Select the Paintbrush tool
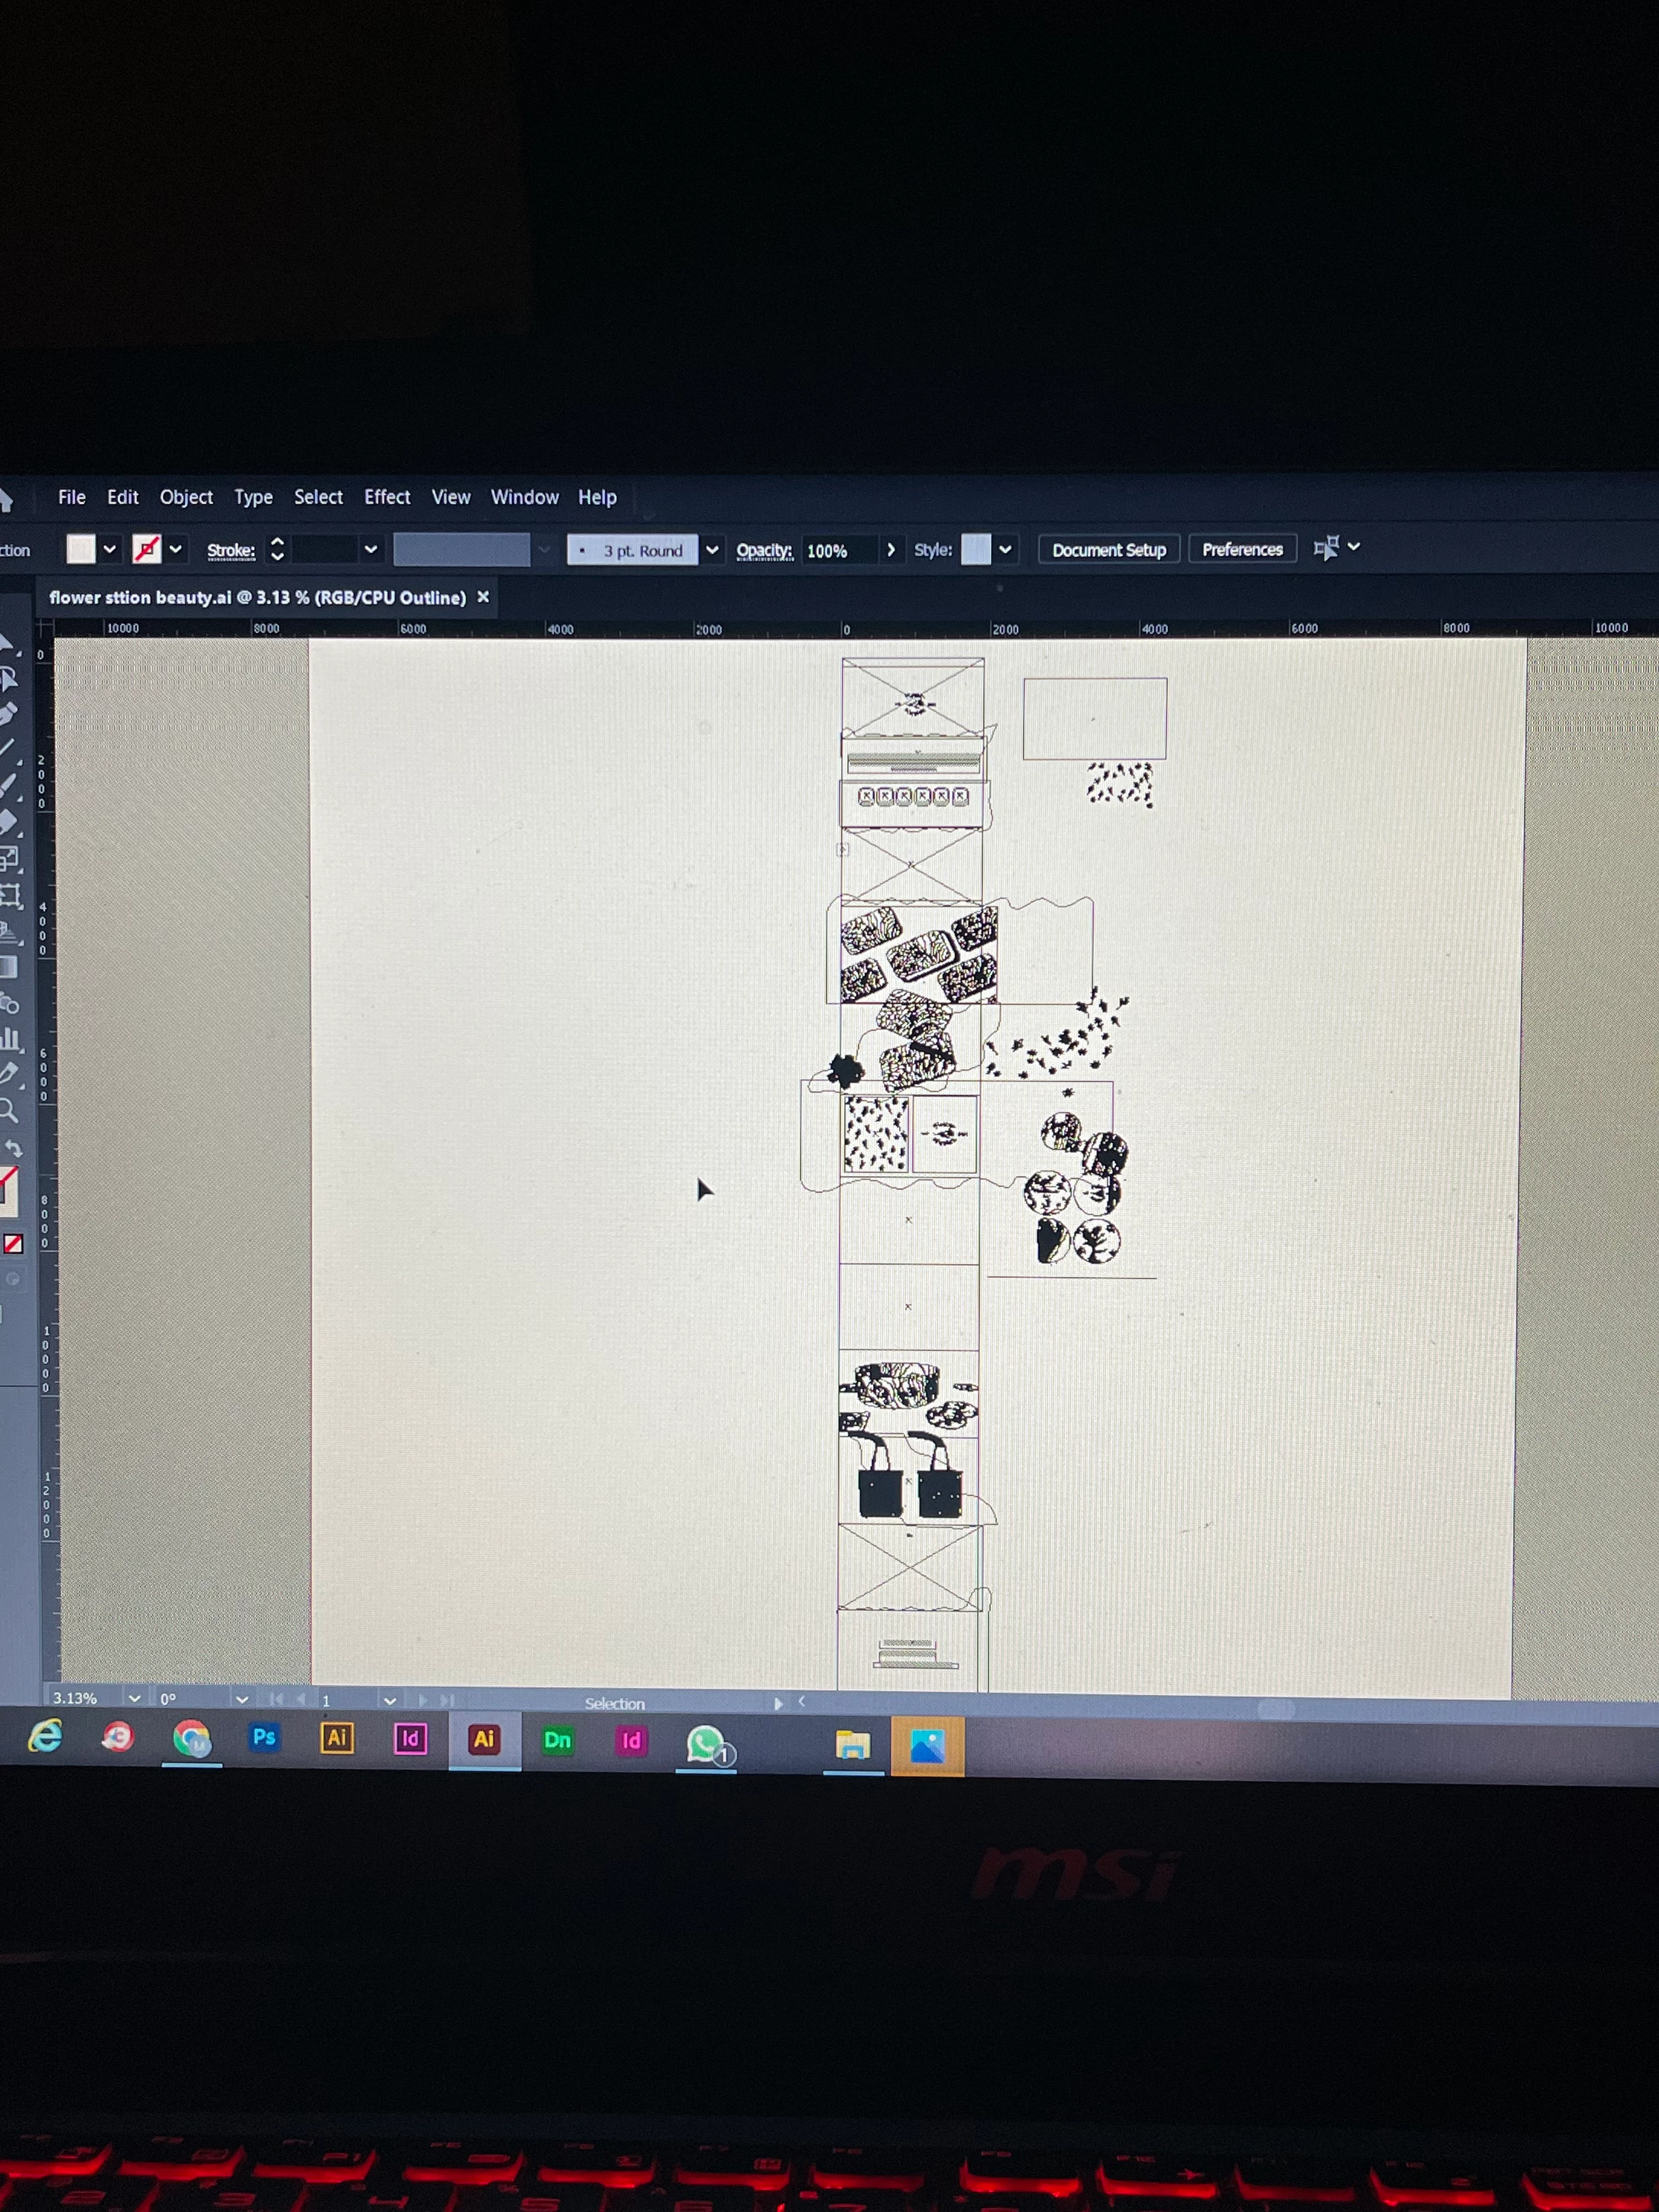This screenshot has width=1659, height=2212. click(x=8, y=786)
